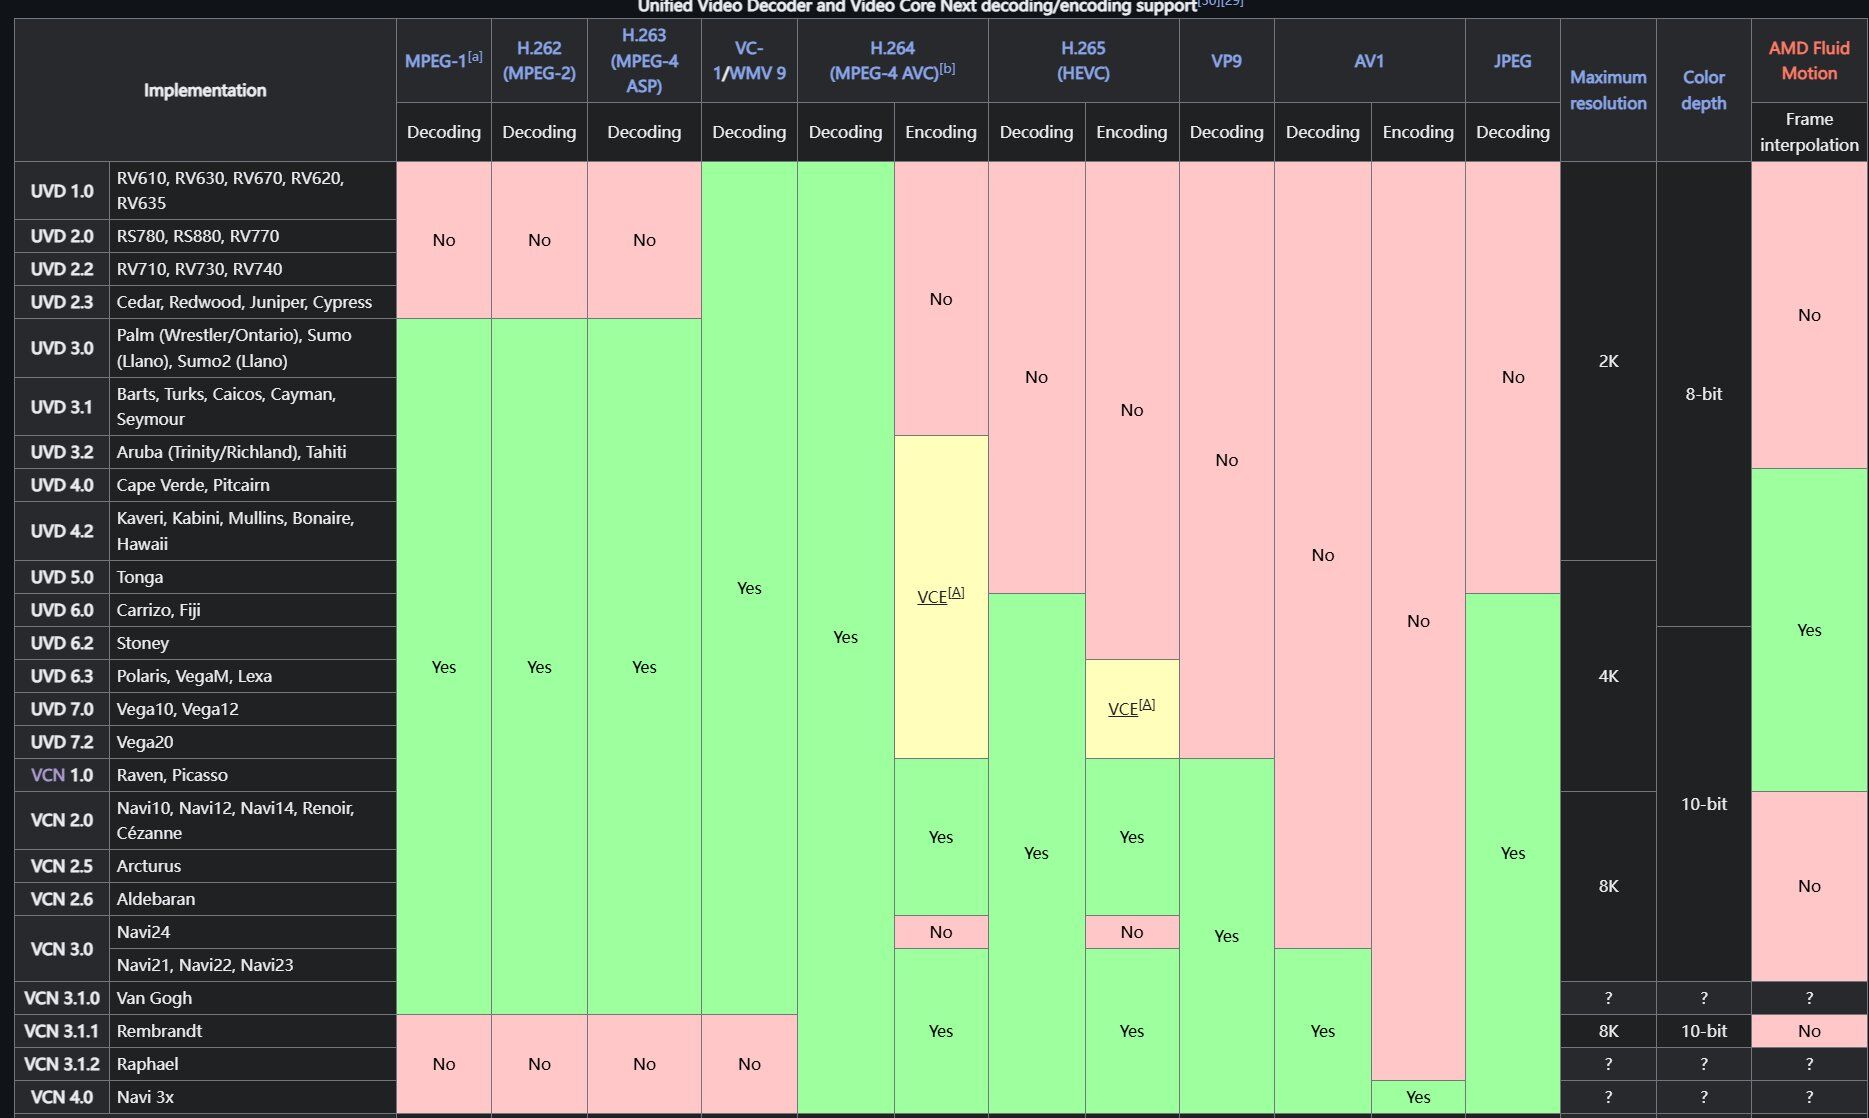
Task: Select the Vega20 cell
Action: [253, 742]
